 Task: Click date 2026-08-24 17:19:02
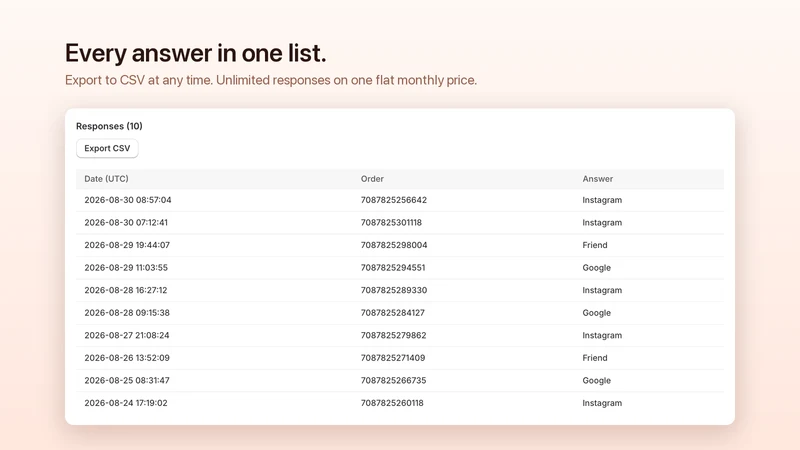click(126, 403)
